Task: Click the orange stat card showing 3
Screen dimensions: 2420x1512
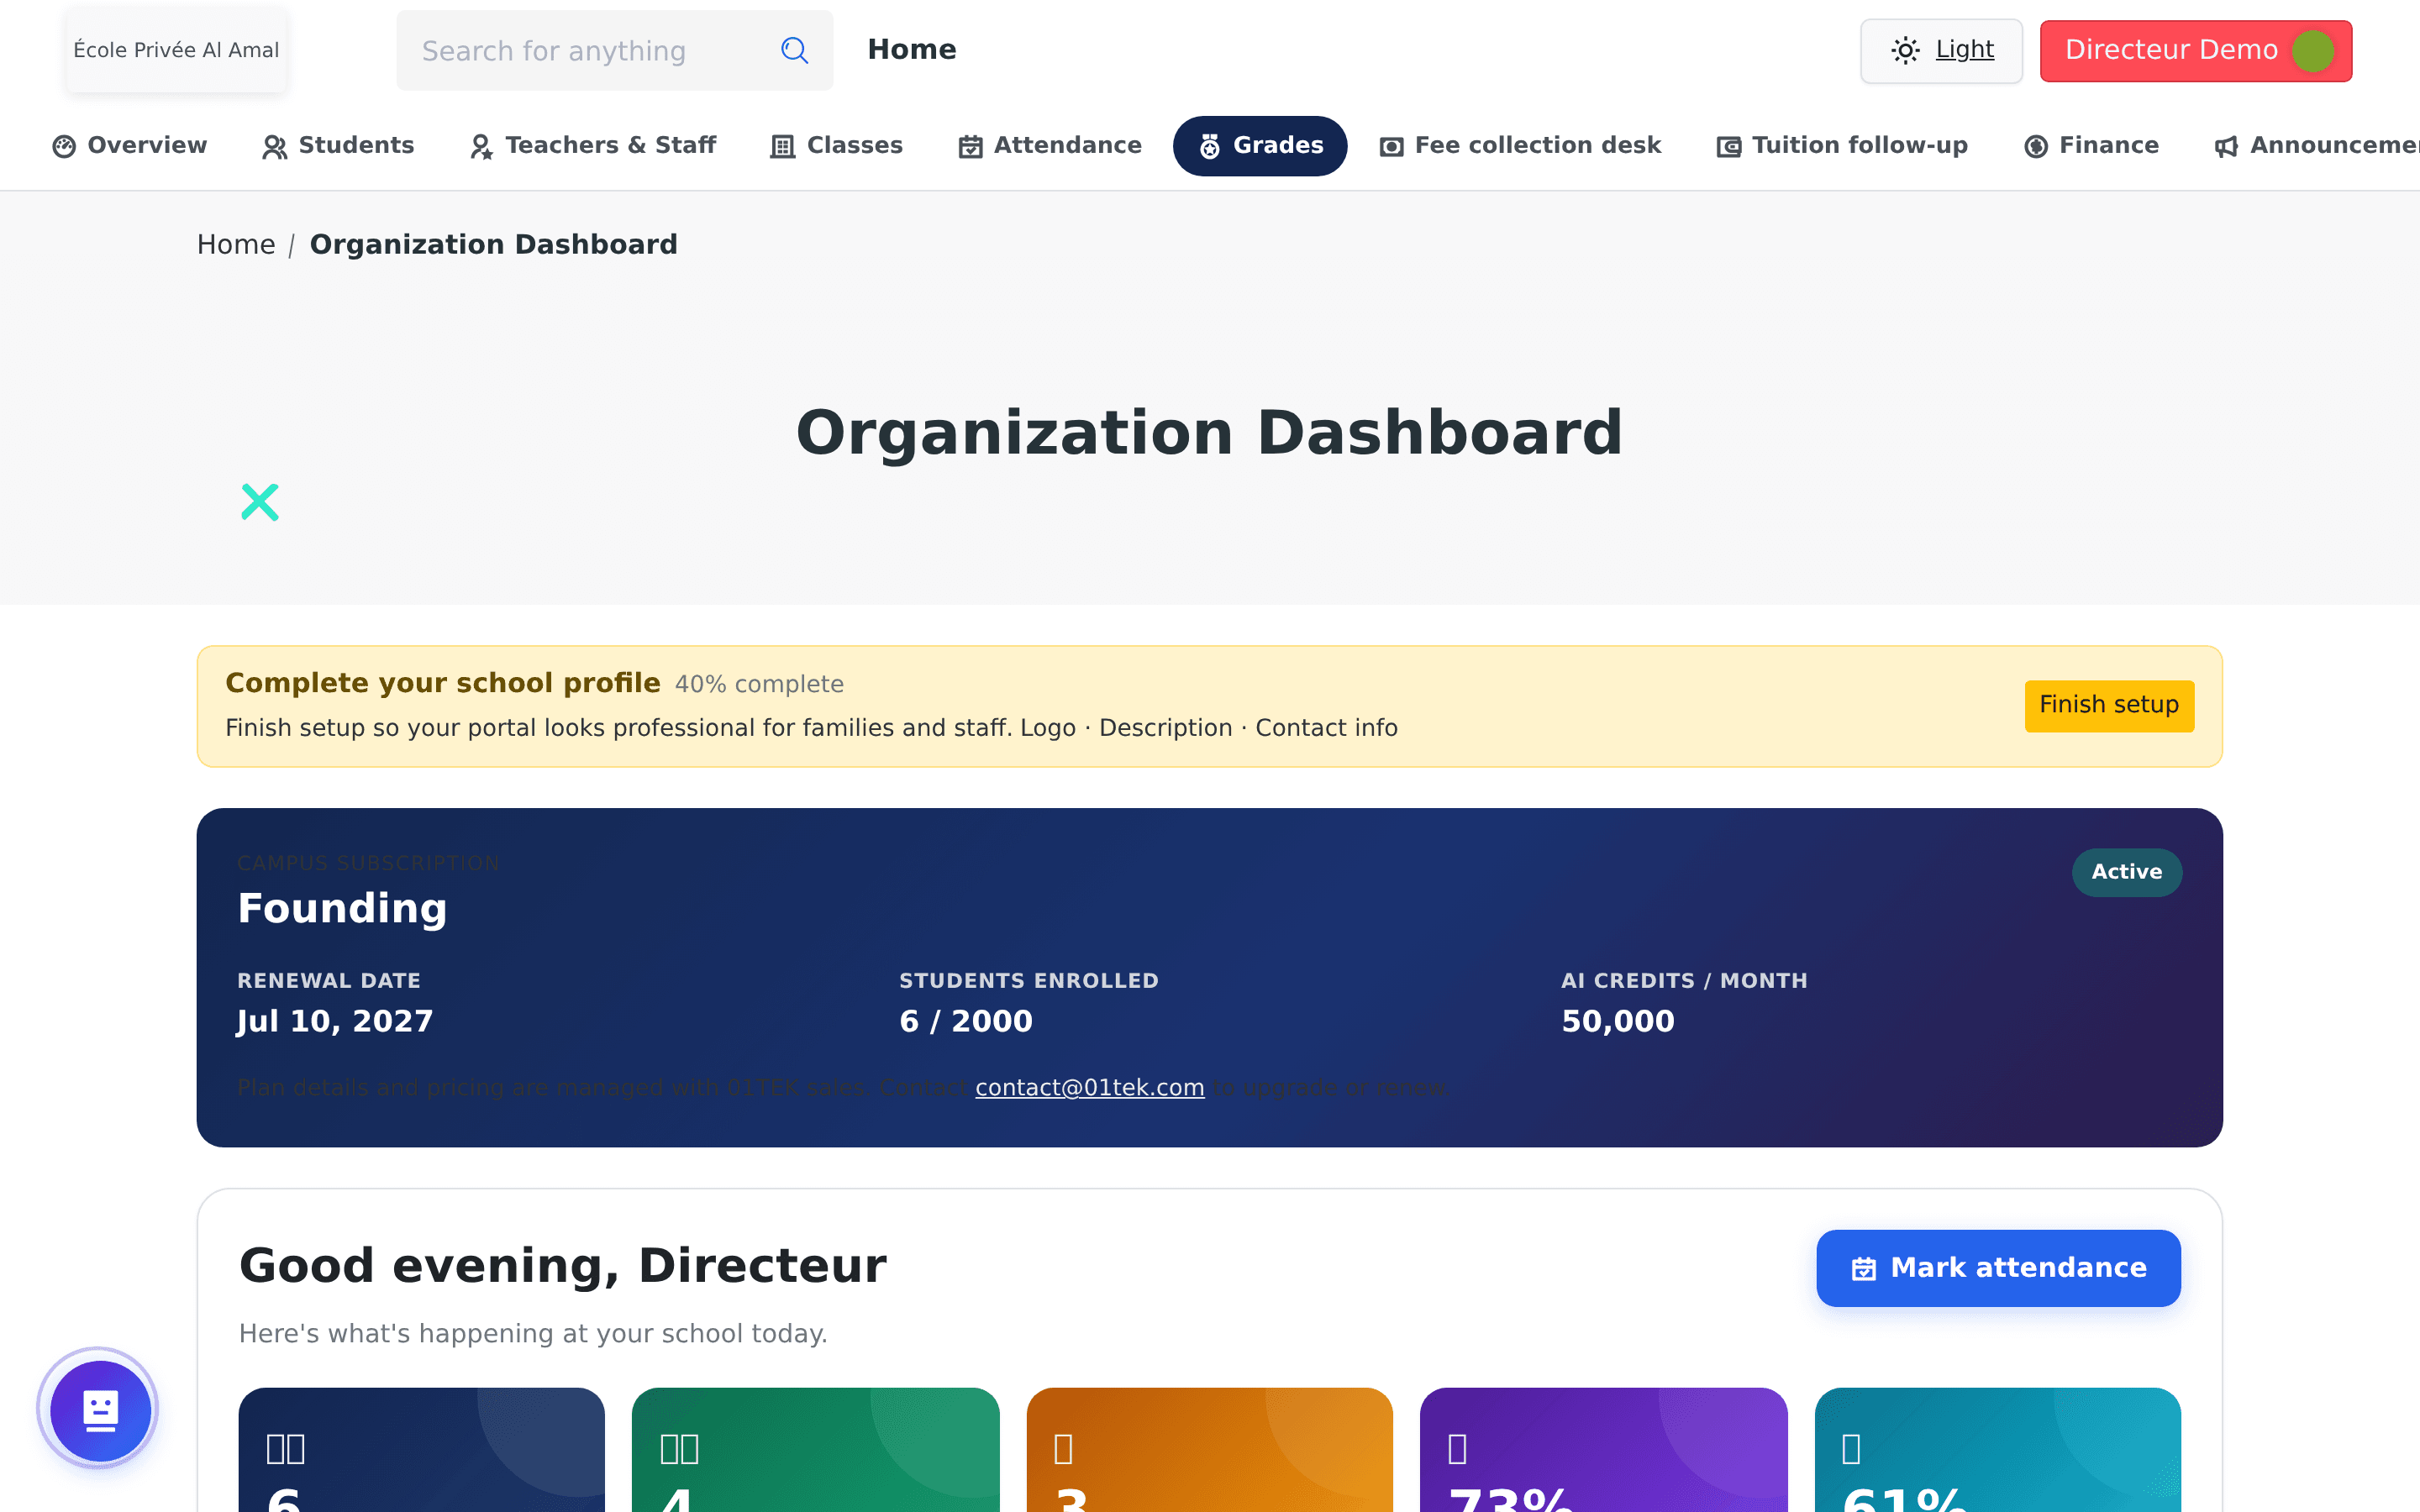Action: coord(1210,1450)
